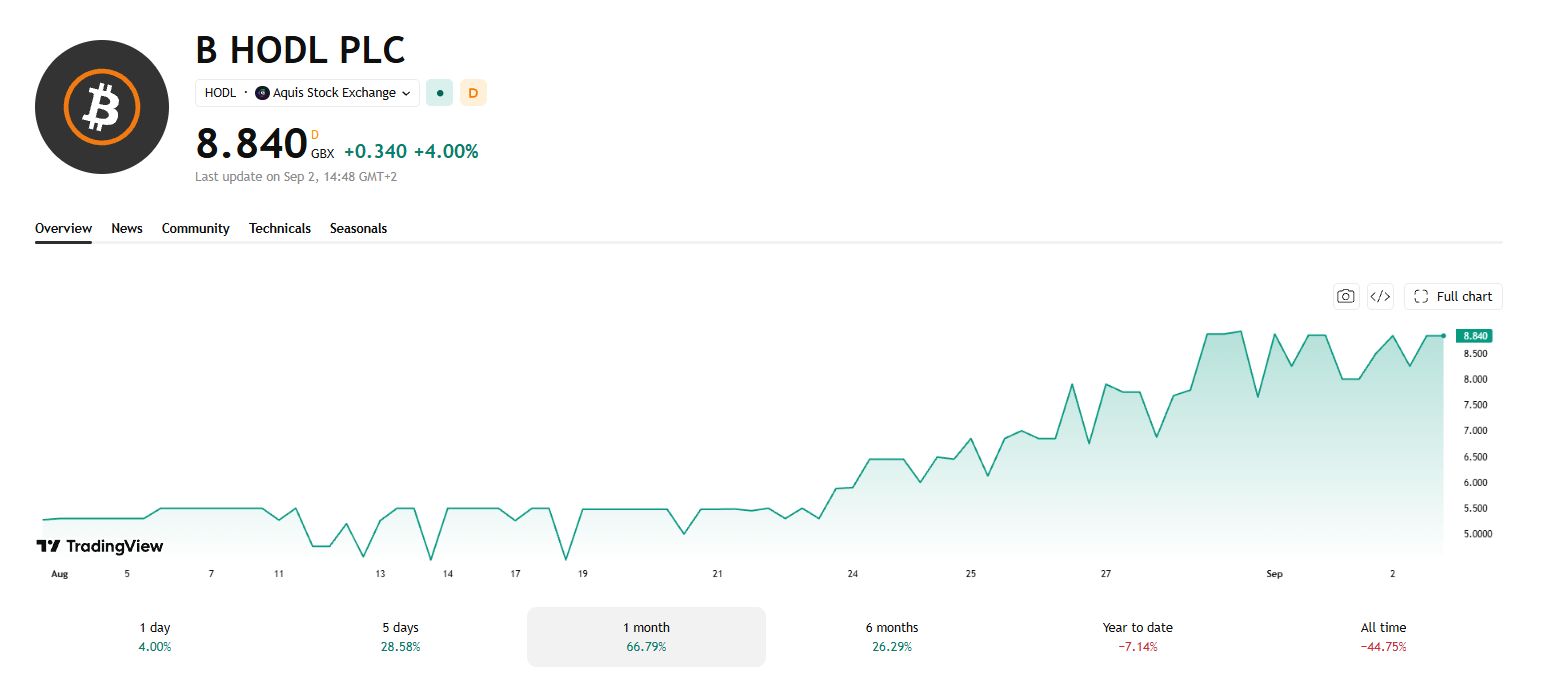This screenshot has height=687, width=1547.
Task: Switch to the News tab
Action: tap(127, 228)
